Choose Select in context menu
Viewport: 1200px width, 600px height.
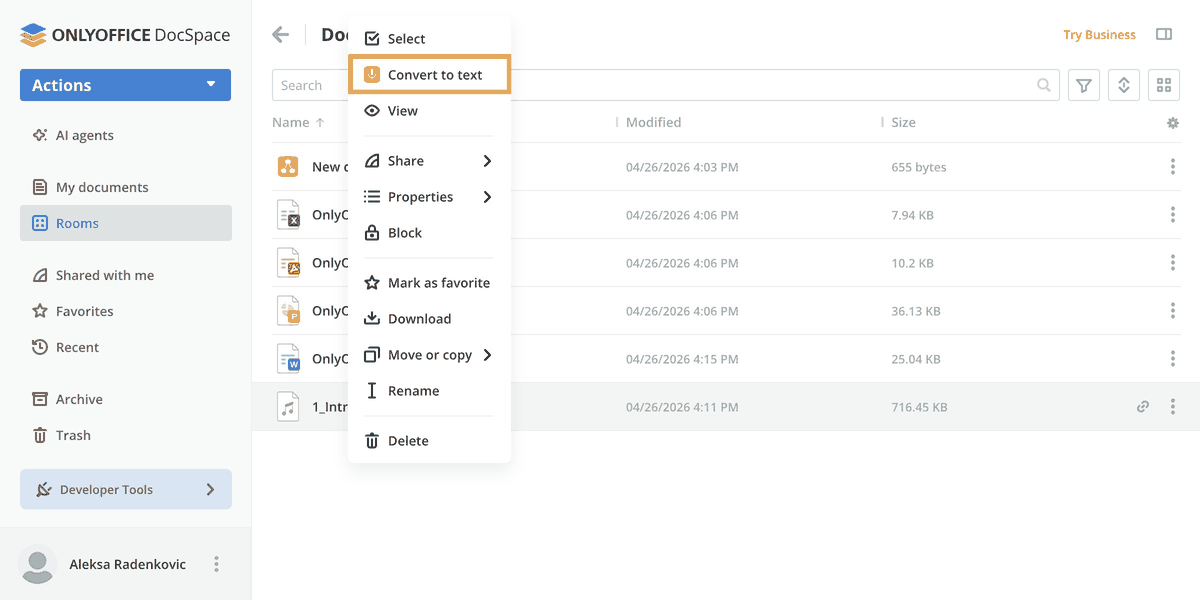430,38
